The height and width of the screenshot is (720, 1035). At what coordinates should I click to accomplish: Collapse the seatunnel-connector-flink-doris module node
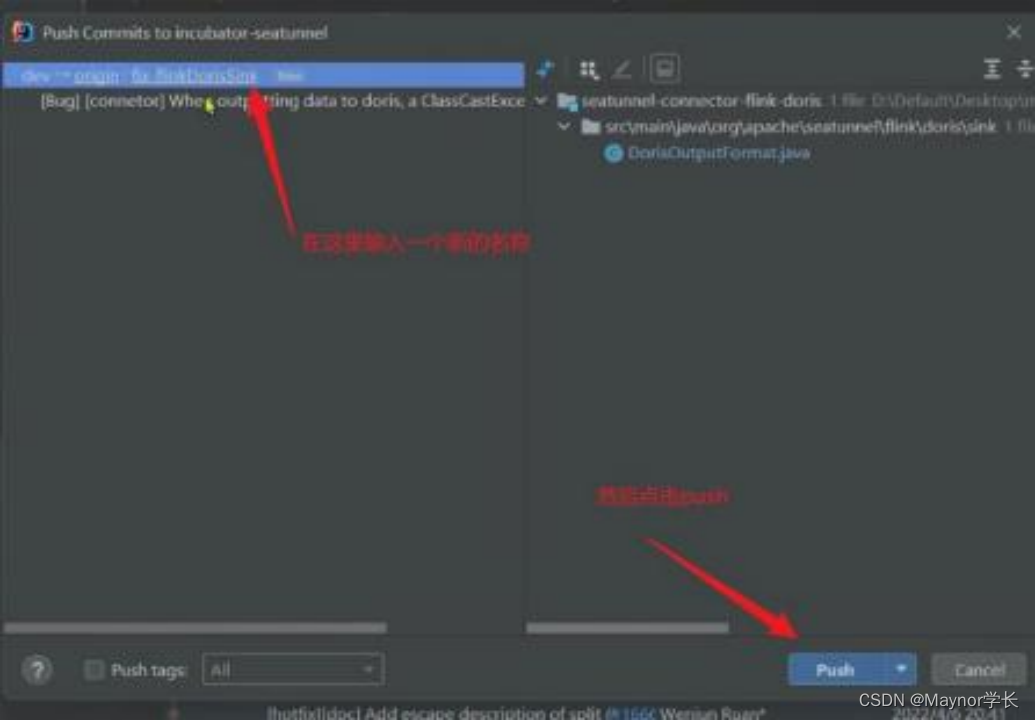541,101
